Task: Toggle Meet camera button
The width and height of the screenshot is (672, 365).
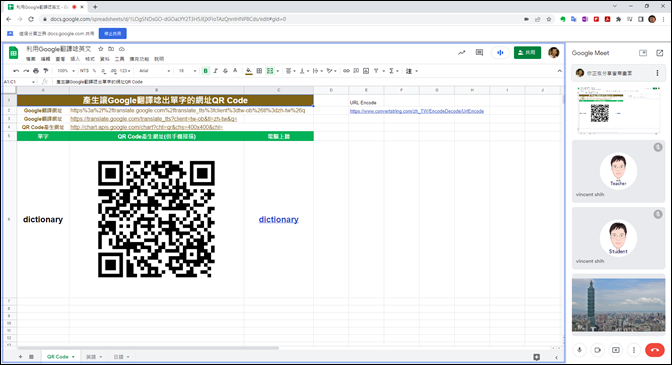Action: (597, 350)
